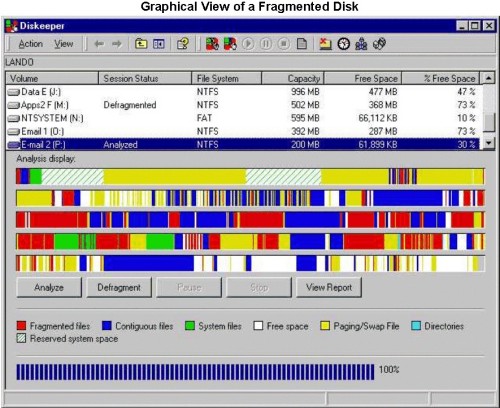Click the yellow Paging/Swap File legend swatch
This screenshot has width=500, height=408.
(325, 326)
